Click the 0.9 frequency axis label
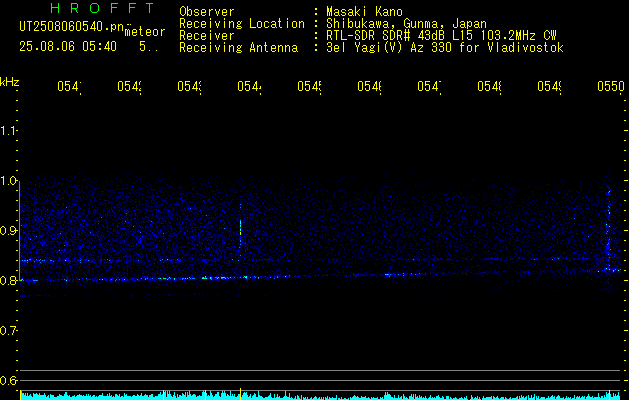The width and height of the screenshot is (629, 400). click(x=8, y=231)
